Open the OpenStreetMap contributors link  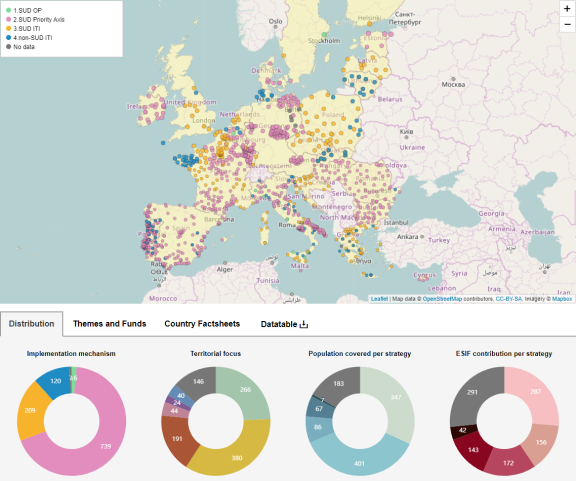[x=442, y=299]
